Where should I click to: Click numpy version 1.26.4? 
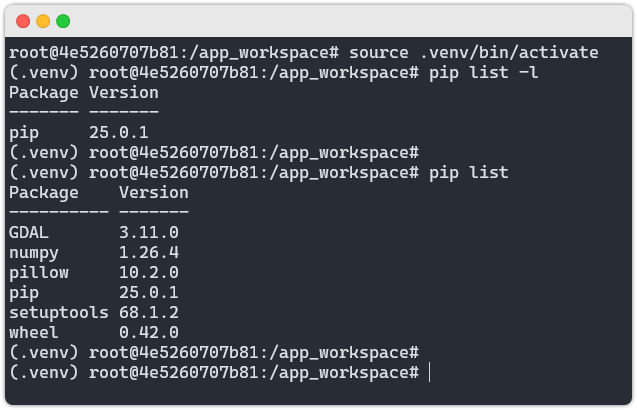(149, 253)
